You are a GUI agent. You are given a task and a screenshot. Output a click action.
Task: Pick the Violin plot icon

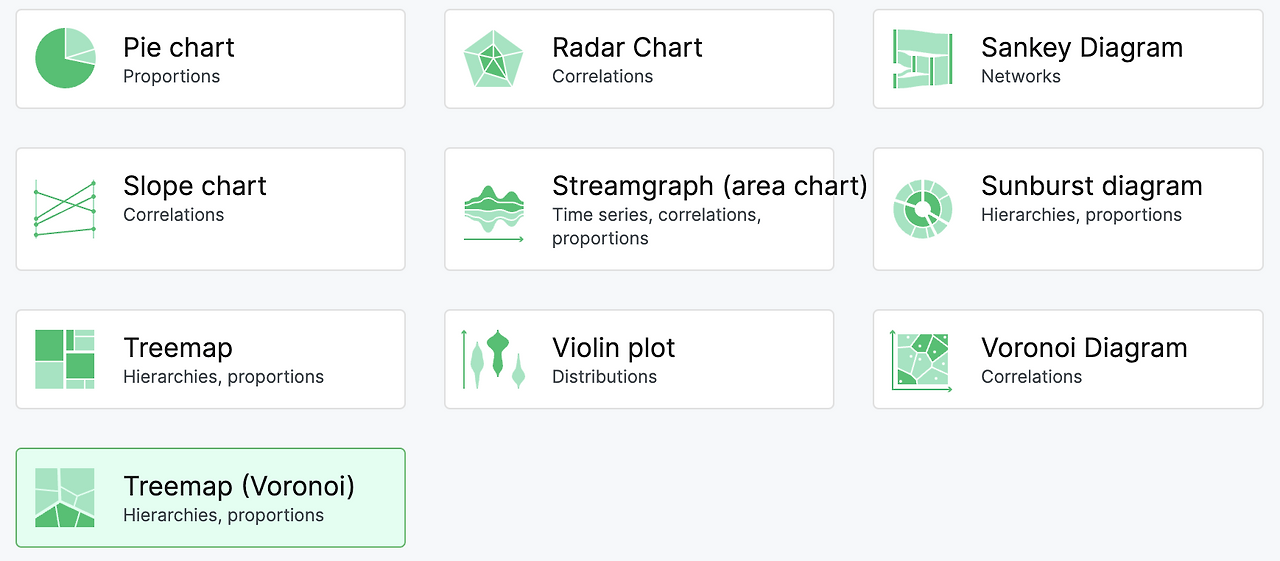pos(494,359)
